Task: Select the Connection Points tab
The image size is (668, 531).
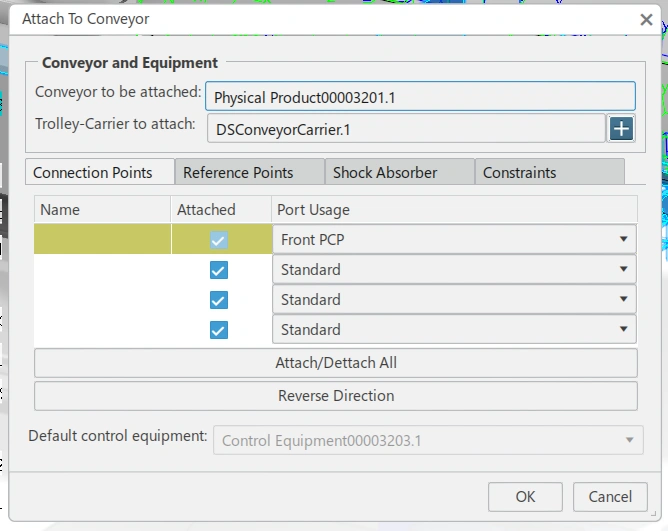Action: click(99, 172)
